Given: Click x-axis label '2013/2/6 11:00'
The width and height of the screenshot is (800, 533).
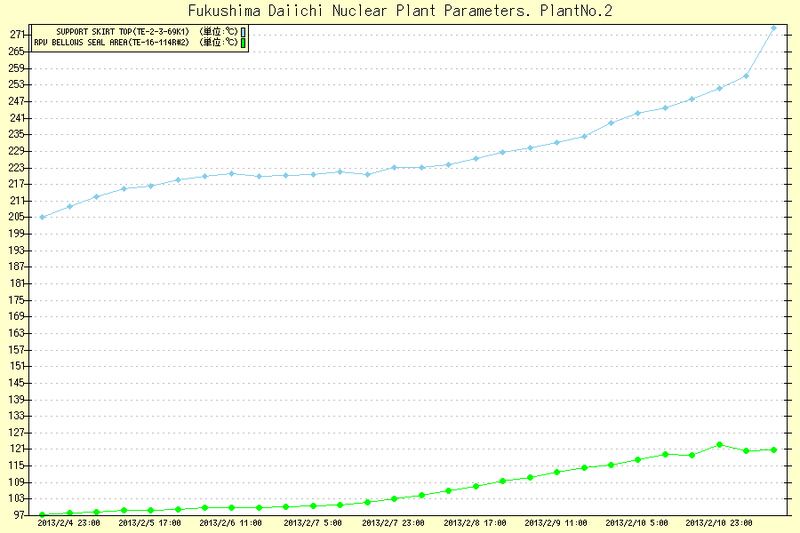Looking at the screenshot, I should click(x=231, y=523).
